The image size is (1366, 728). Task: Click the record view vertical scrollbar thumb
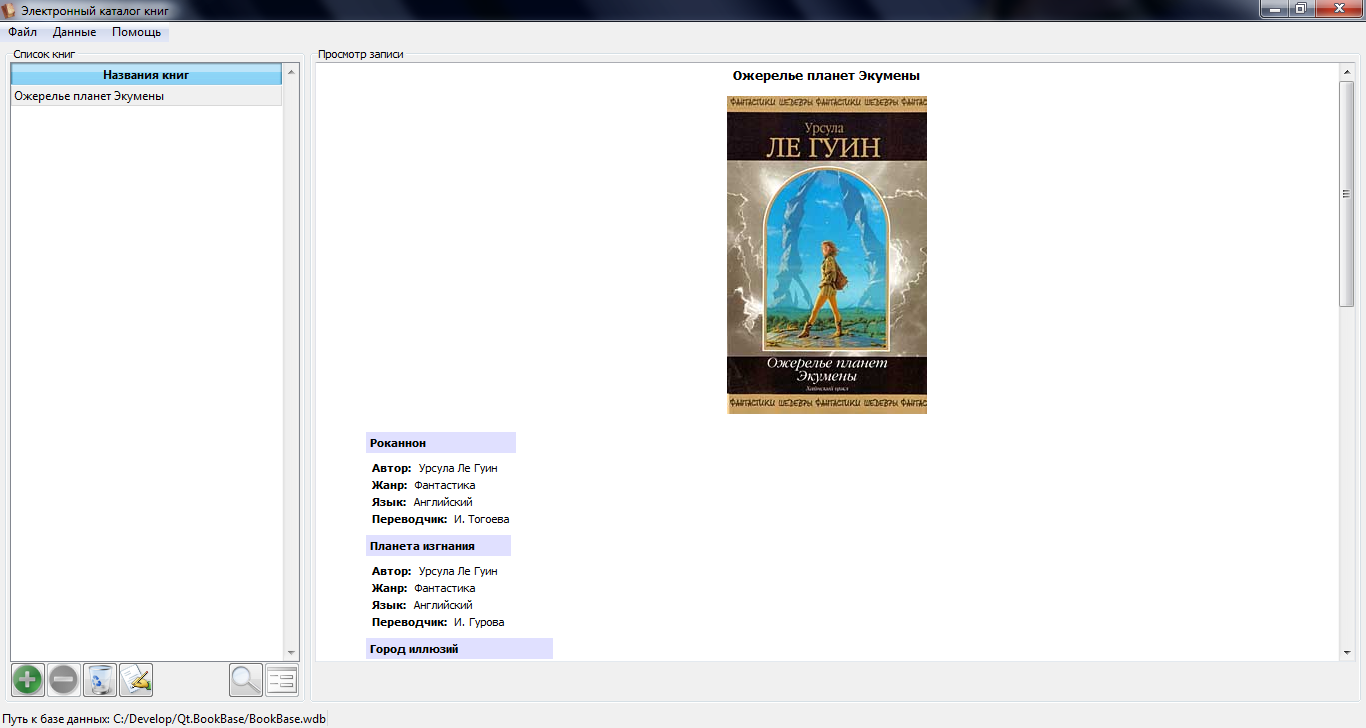(x=1346, y=194)
